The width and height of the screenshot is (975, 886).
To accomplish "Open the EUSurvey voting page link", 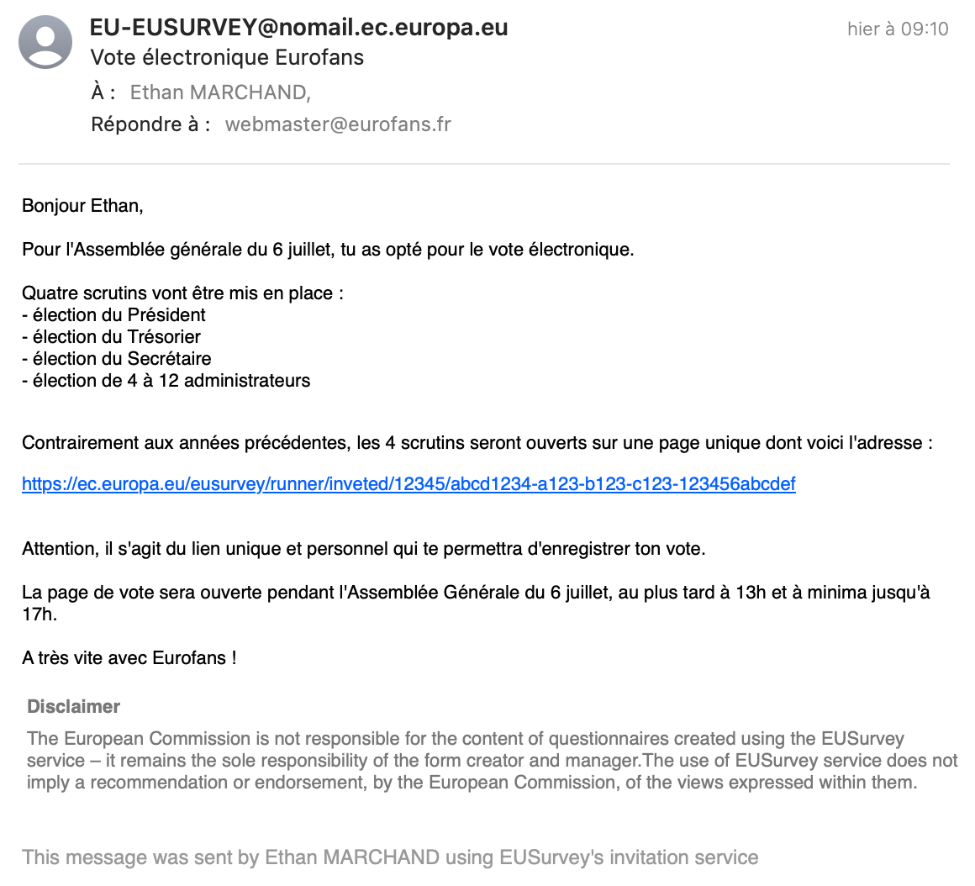I will [x=409, y=485].
